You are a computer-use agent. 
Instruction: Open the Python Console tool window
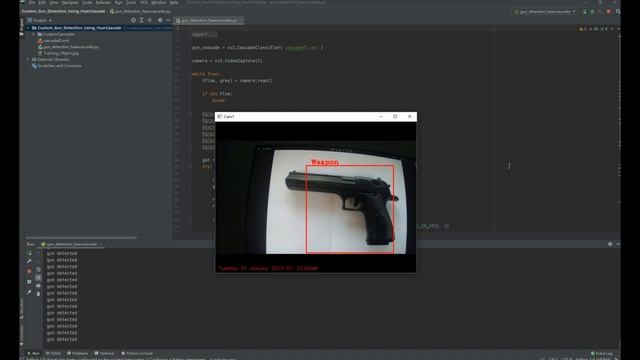[137, 353]
